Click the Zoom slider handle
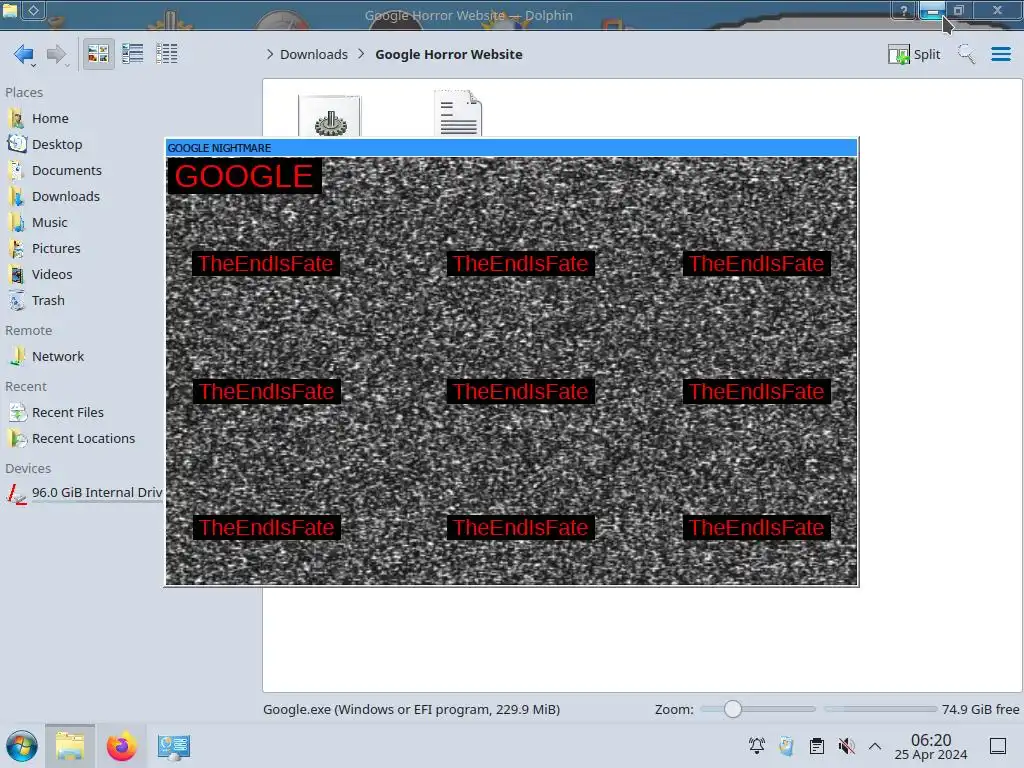1024x768 pixels. click(733, 709)
